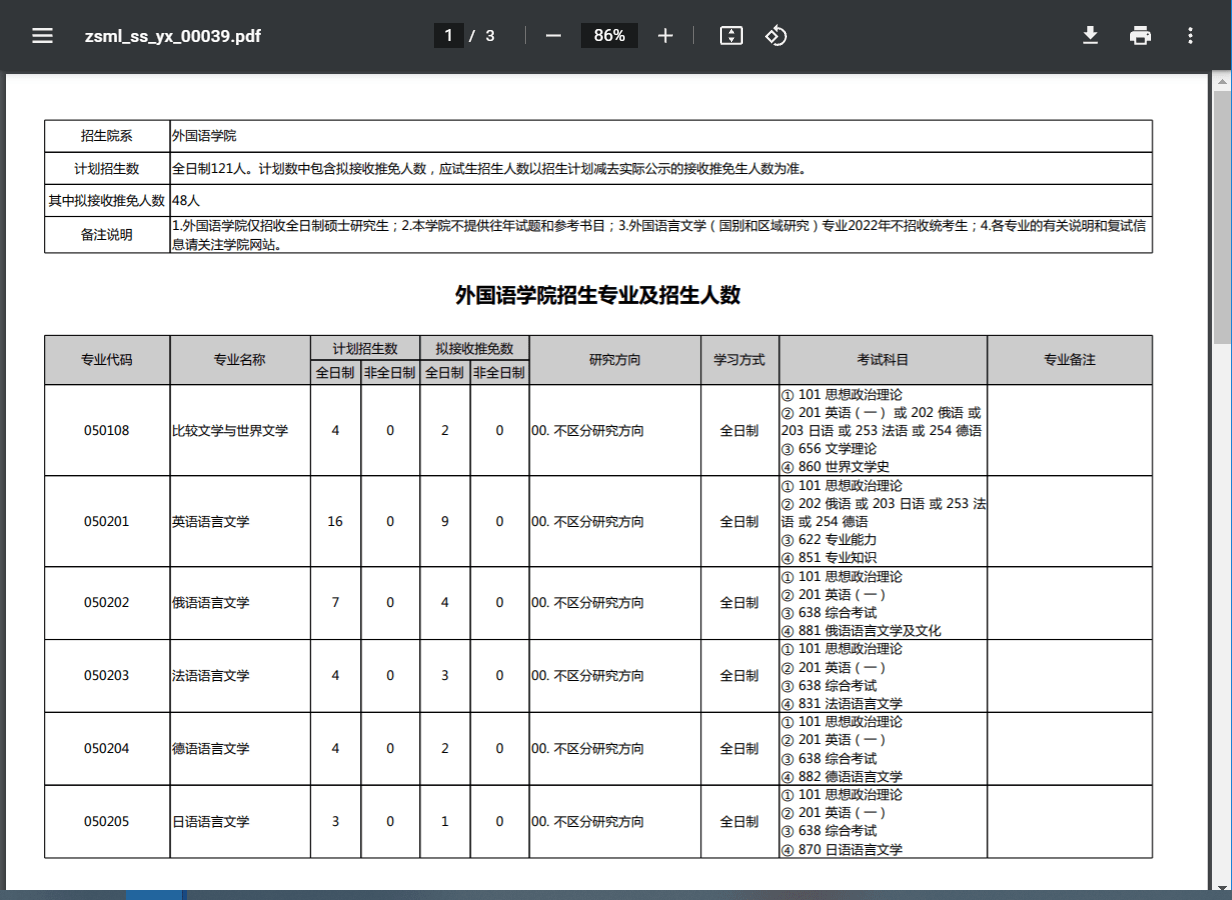Click the 招生院系 label cell
The height and width of the screenshot is (900, 1232).
(x=107, y=136)
